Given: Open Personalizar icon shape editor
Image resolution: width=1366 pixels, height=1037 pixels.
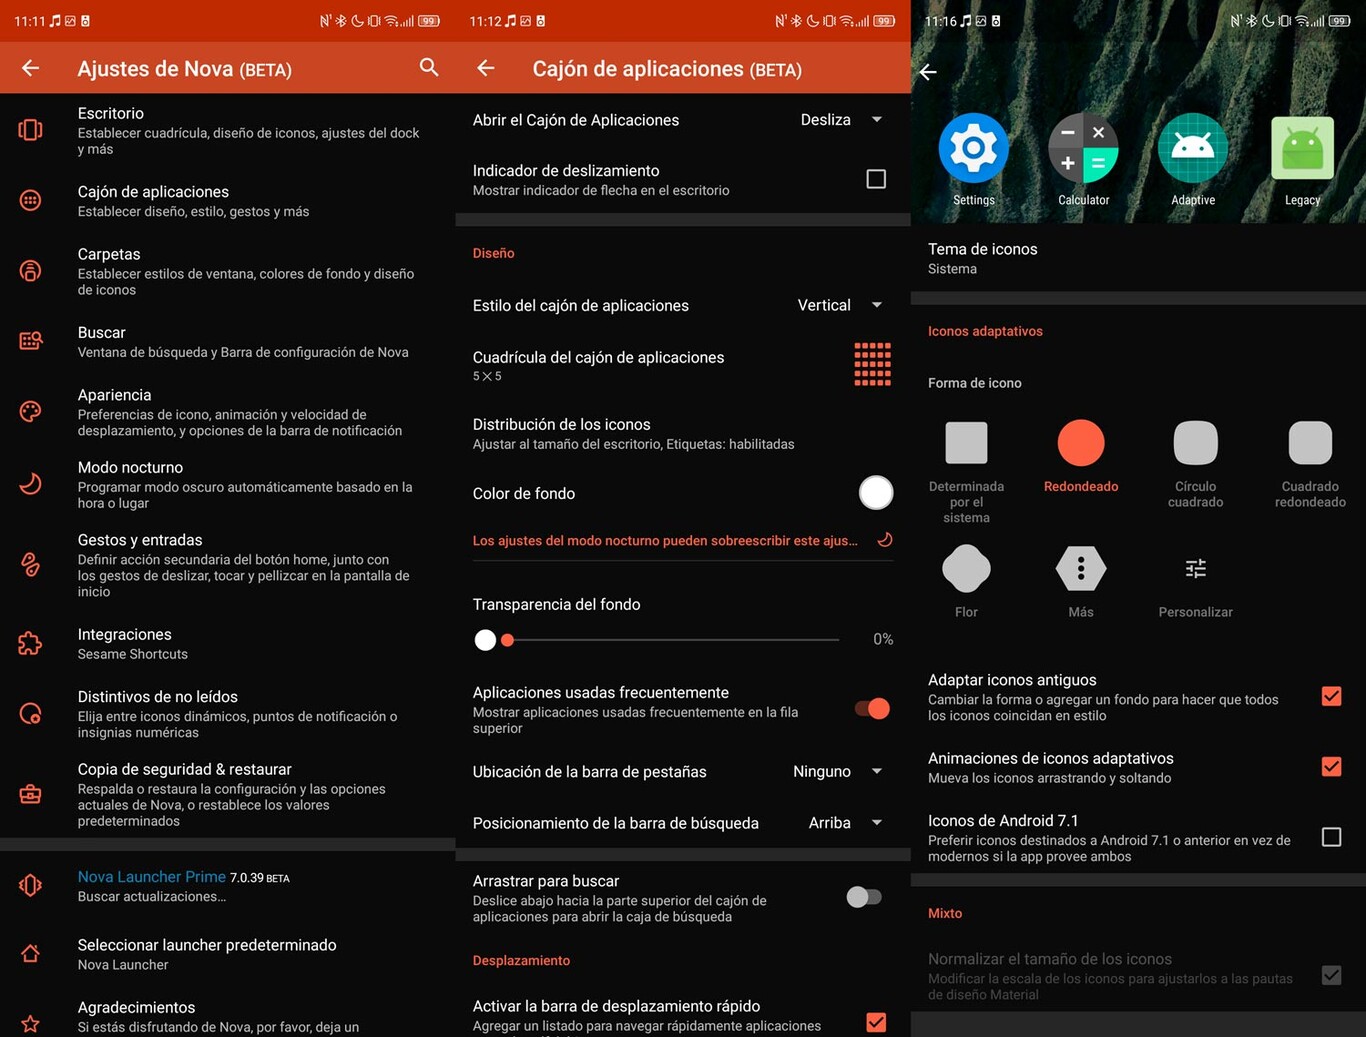Looking at the screenshot, I should click(x=1195, y=568).
